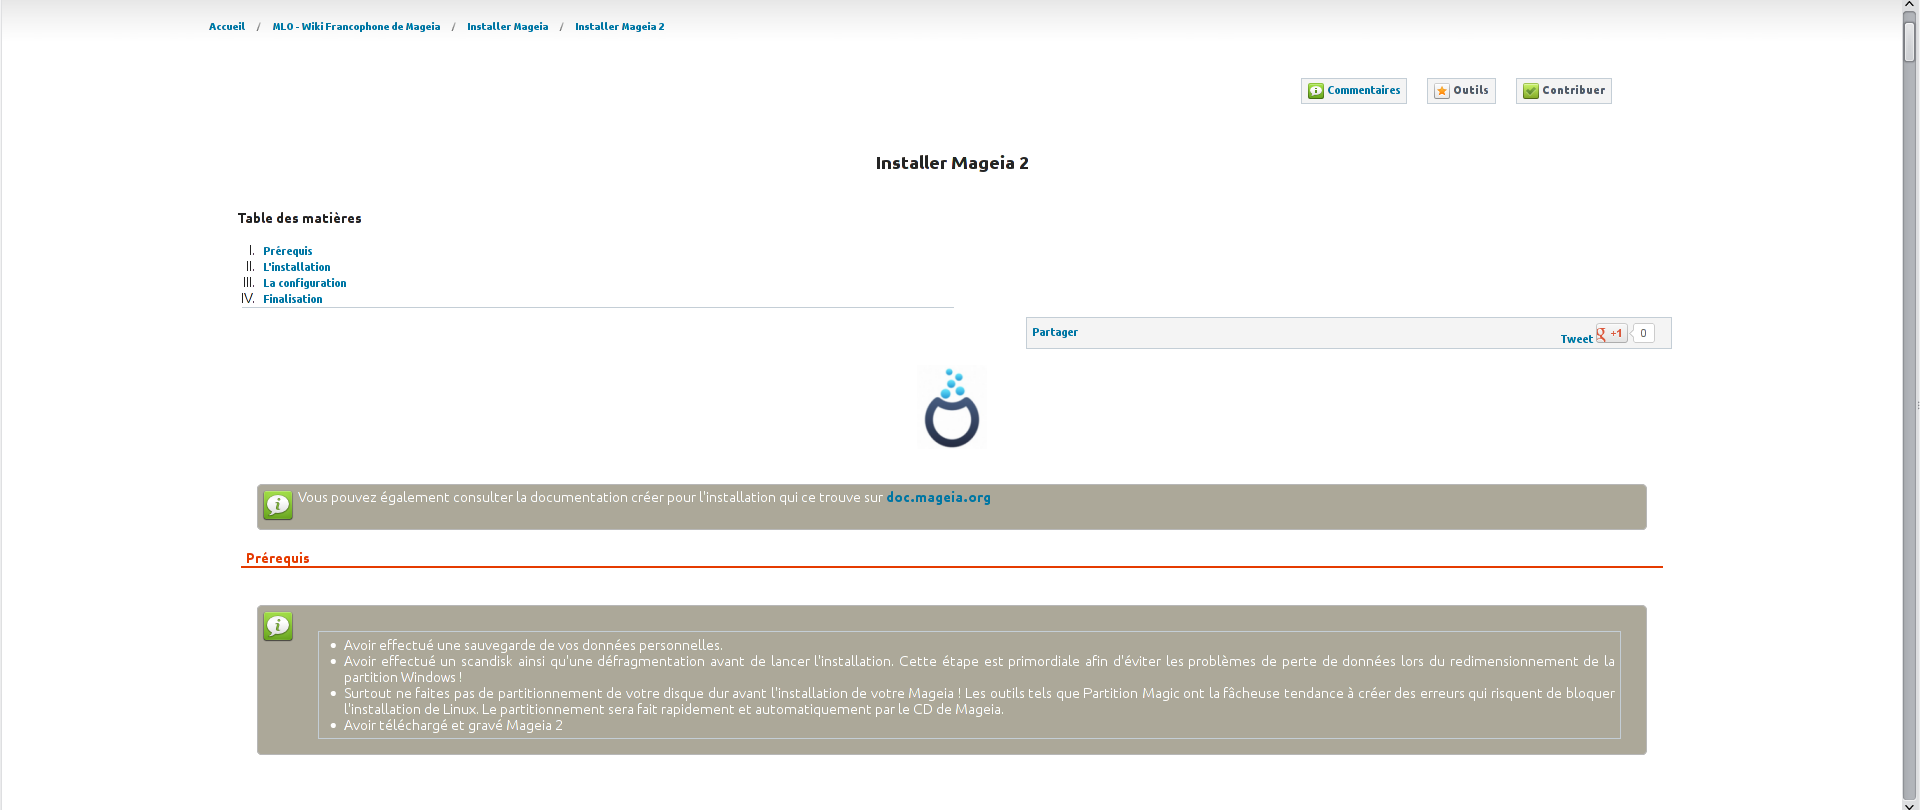Click the Commentaires button icon
The image size is (1920, 810).
[1316, 91]
